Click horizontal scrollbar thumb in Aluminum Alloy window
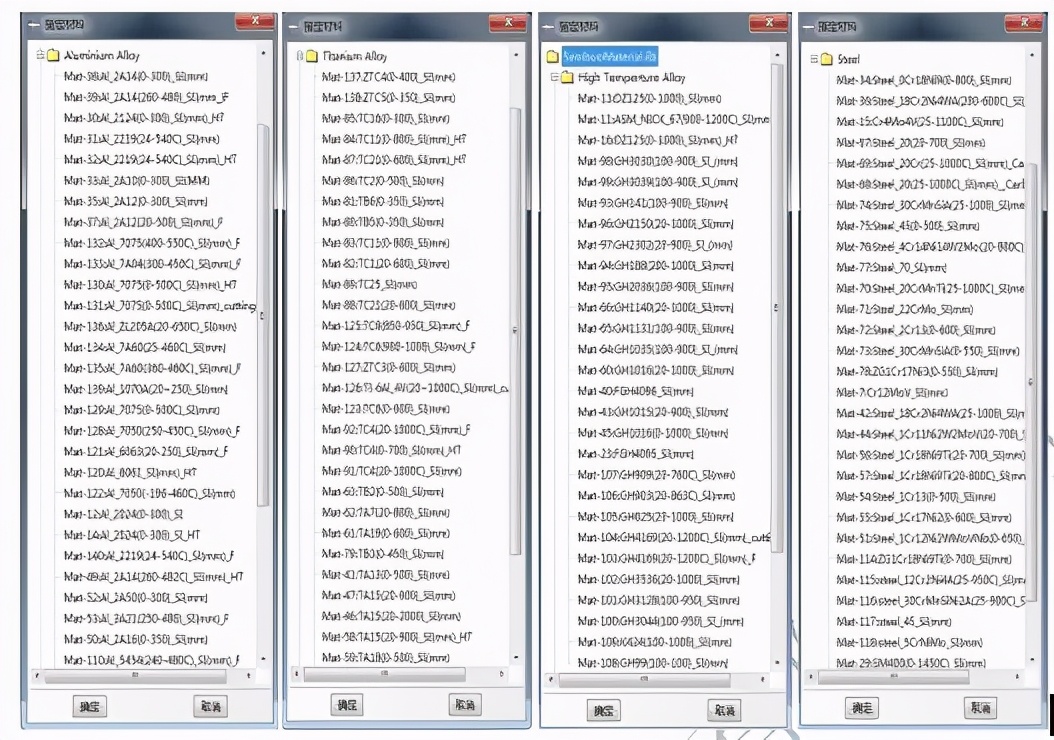 pyautogui.click(x=136, y=675)
